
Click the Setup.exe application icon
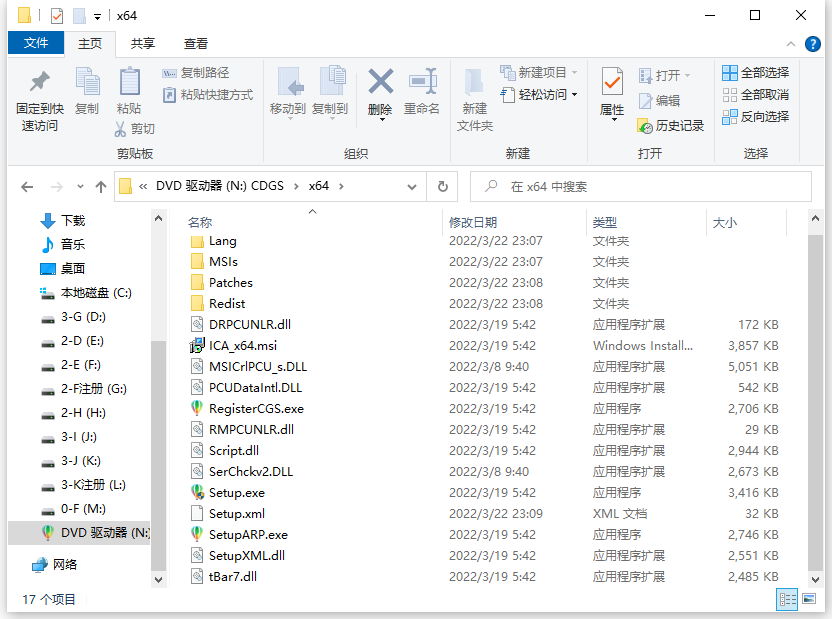coord(197,493)
